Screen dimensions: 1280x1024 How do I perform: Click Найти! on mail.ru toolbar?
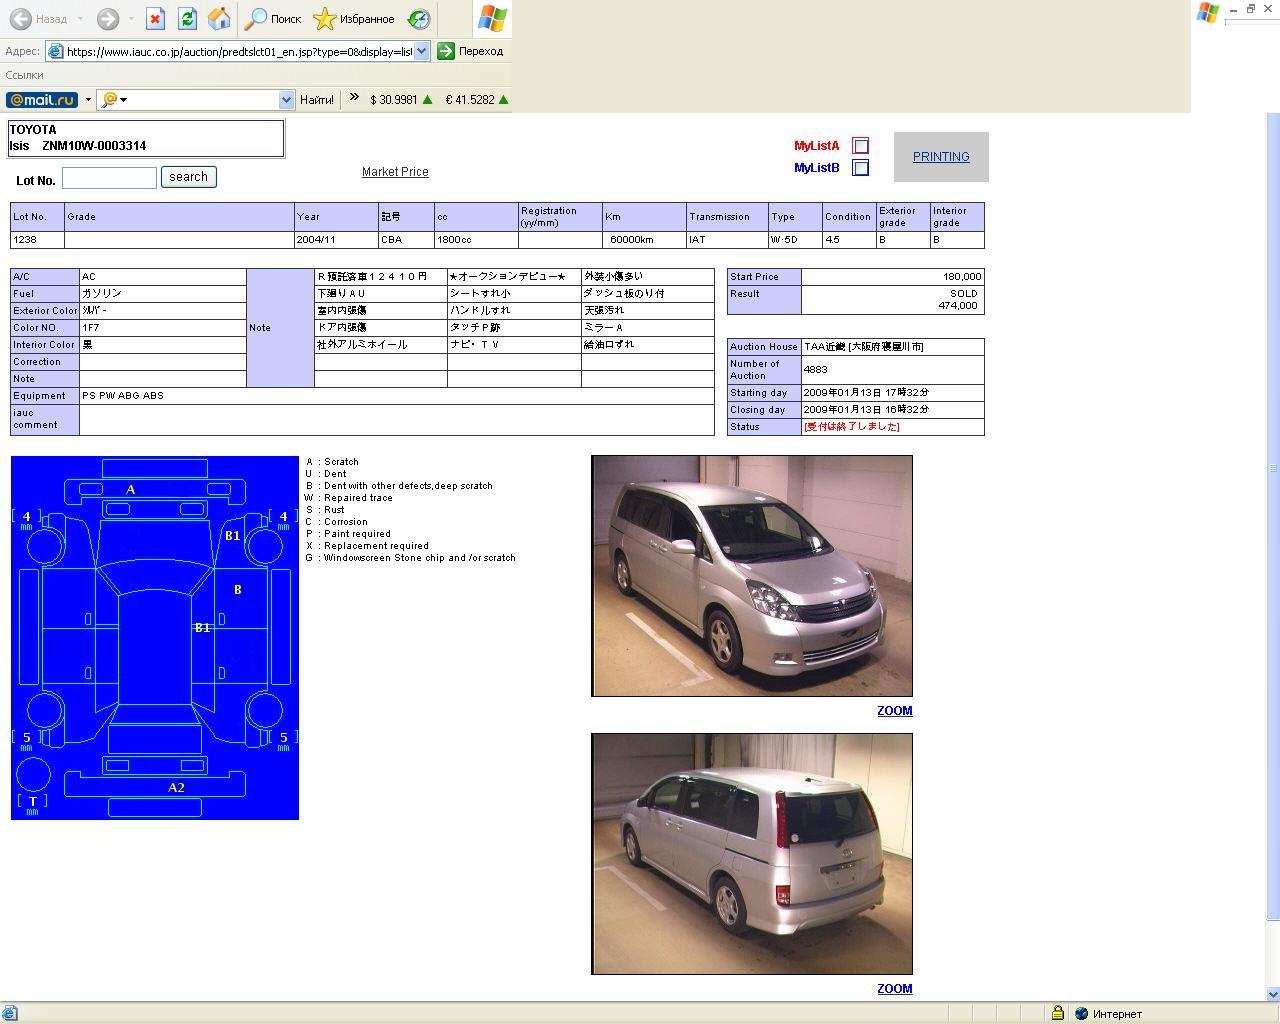point(317,100)
